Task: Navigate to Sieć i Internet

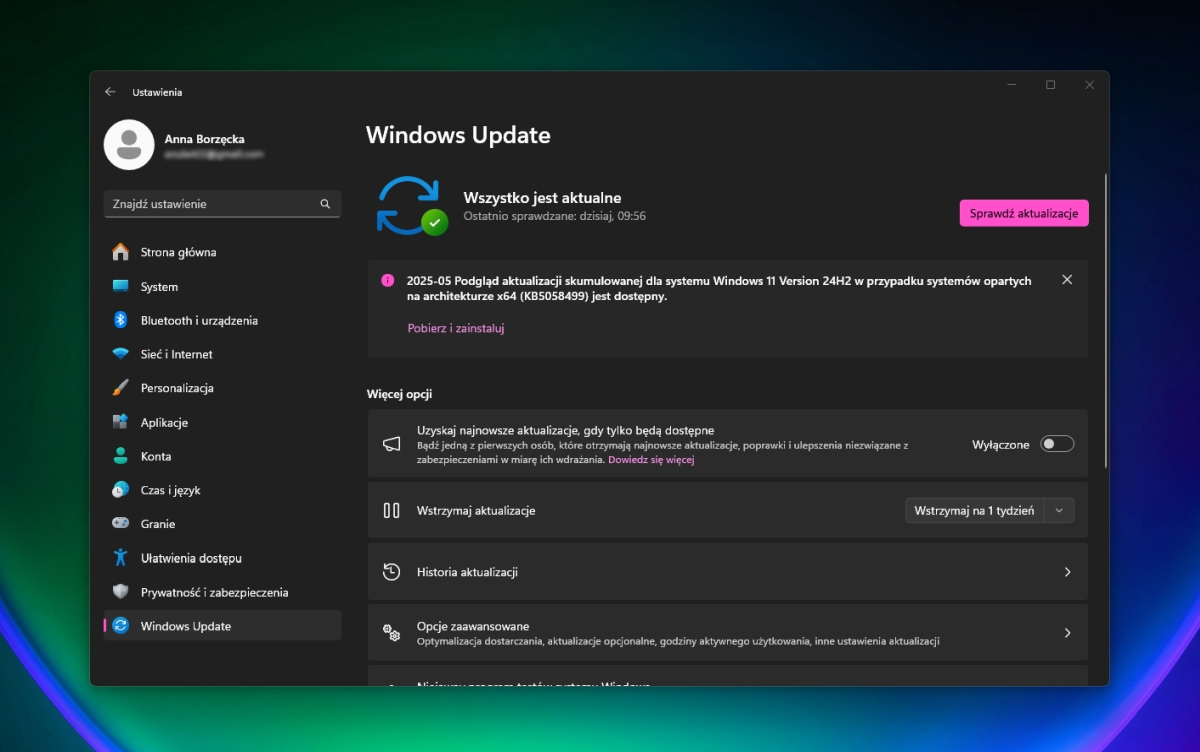Action: (x=222, y=354)
